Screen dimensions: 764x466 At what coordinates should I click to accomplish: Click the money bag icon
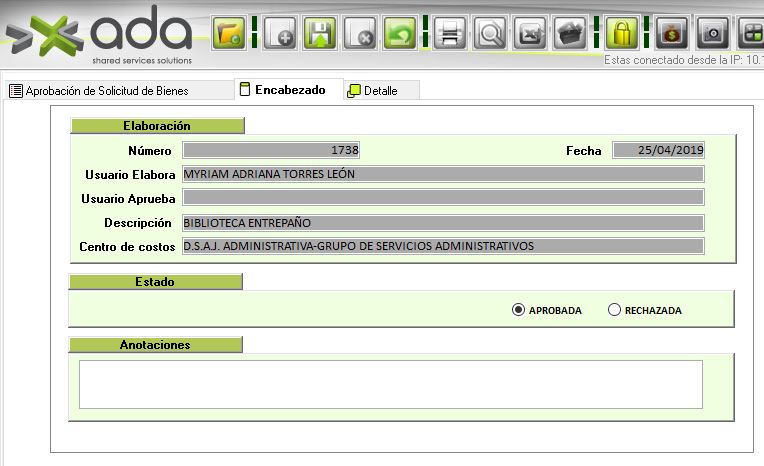tap(671, 33)
